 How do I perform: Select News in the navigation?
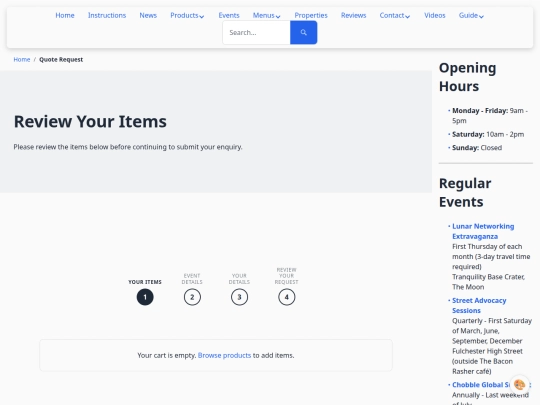click(x=148, y=15)
